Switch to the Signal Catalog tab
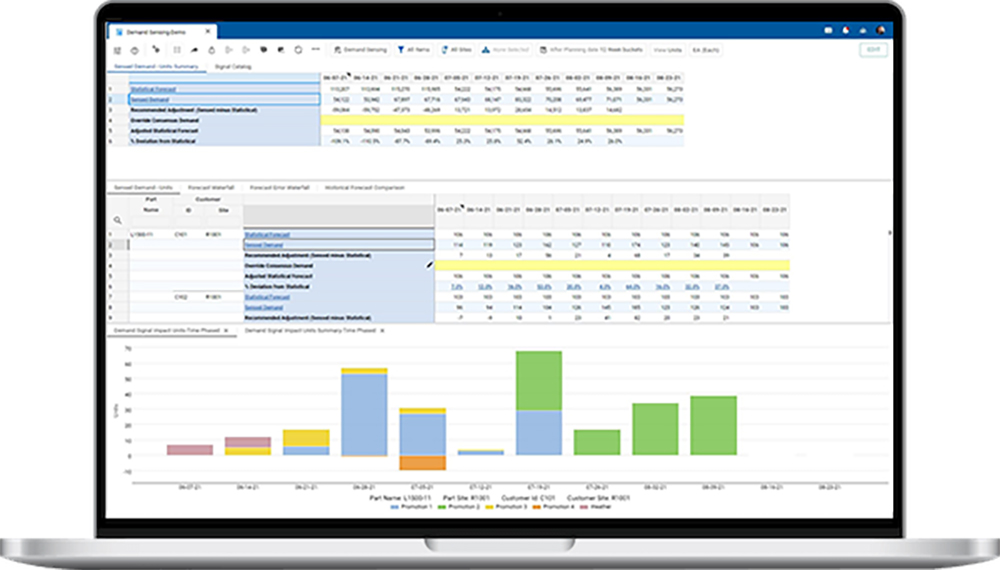 coord(233,67)
